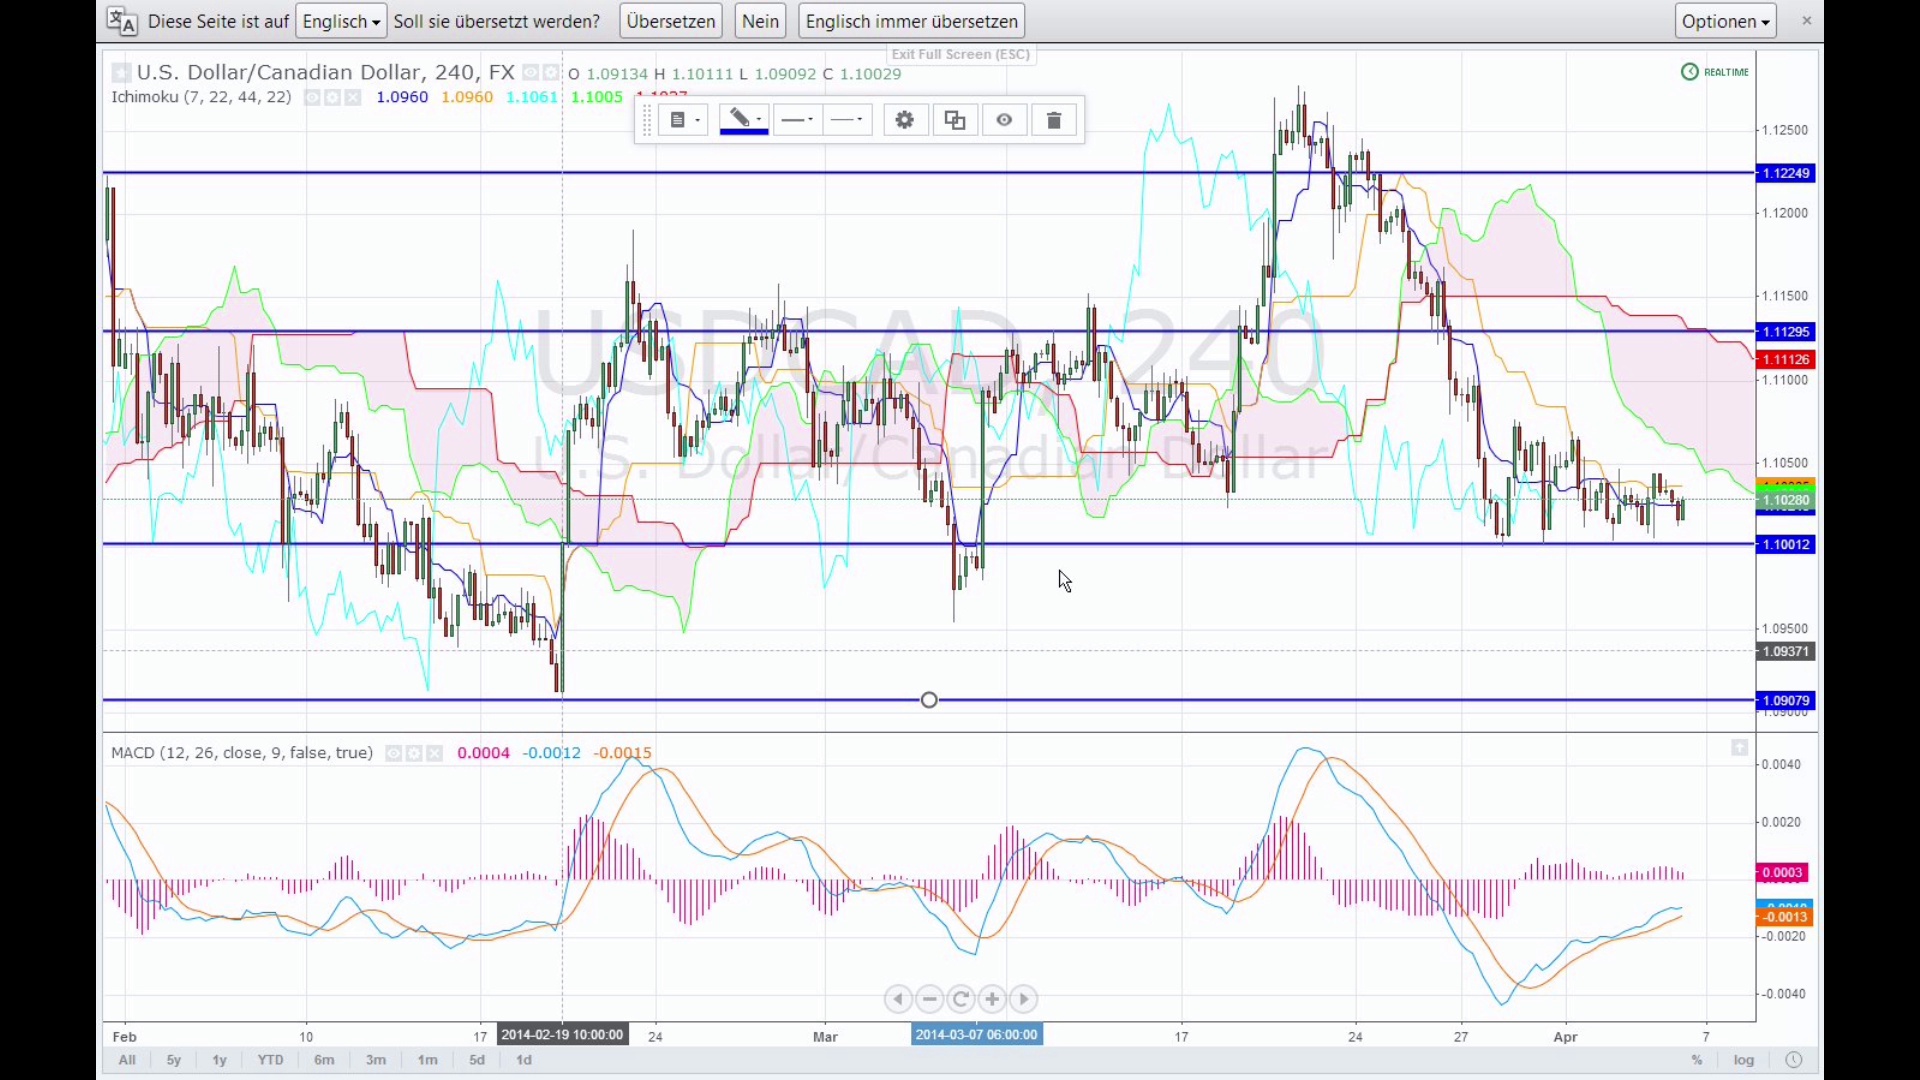Expand the Englisch language dropdown

[341, 21]
